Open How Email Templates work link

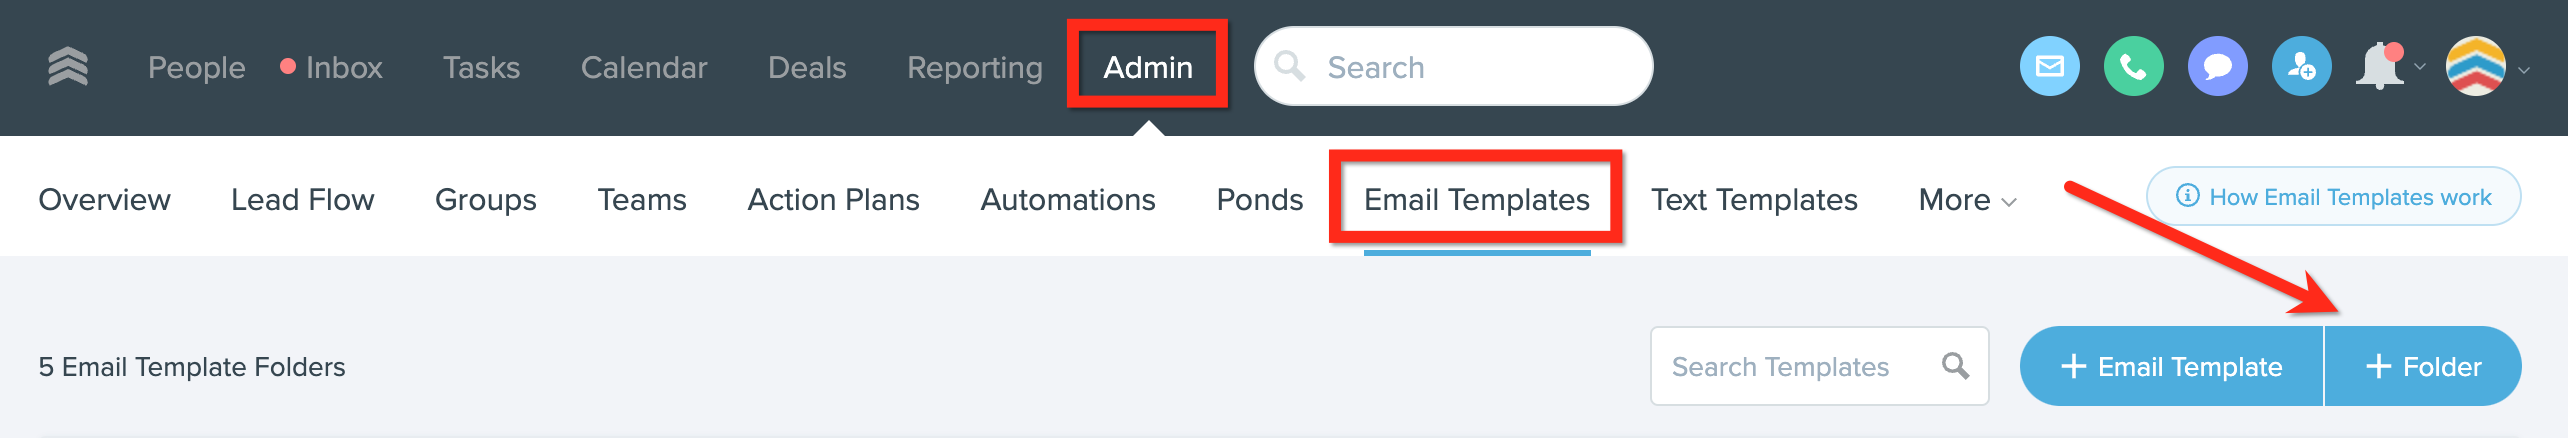[x=2333, y=197]
